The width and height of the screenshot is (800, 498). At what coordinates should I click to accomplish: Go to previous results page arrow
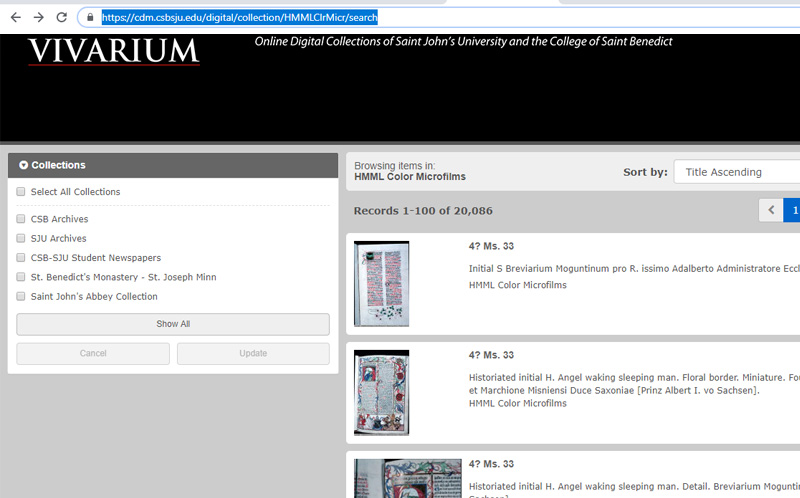click(770, 210)
